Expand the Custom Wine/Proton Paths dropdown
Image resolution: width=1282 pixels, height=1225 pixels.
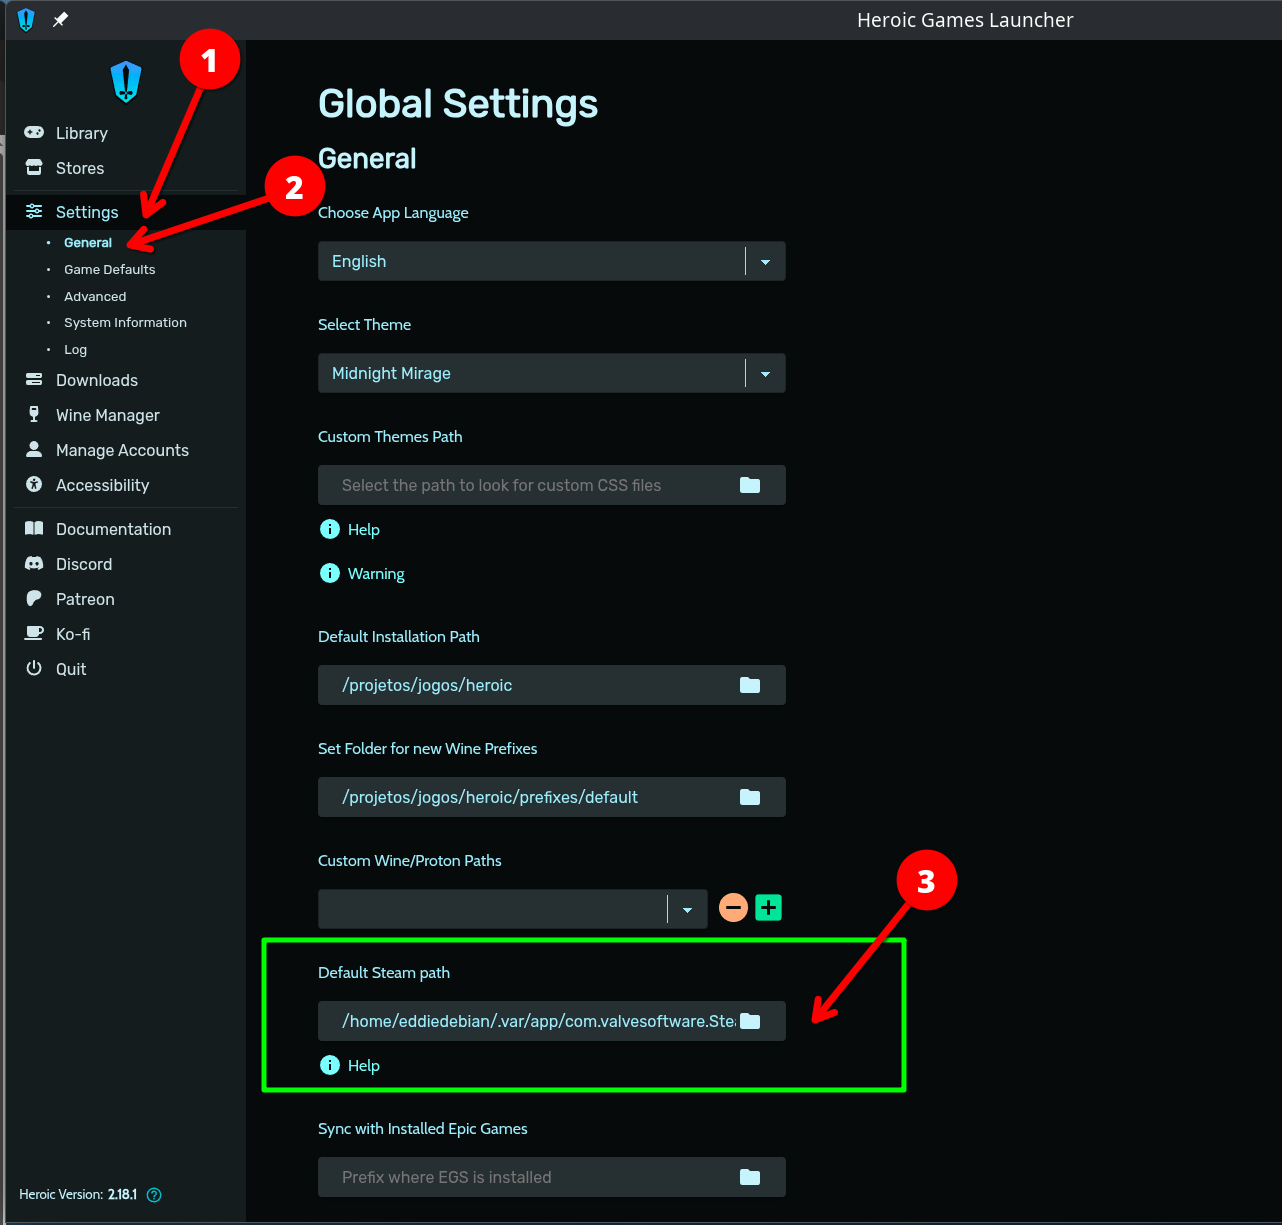[x=687, y=910]
